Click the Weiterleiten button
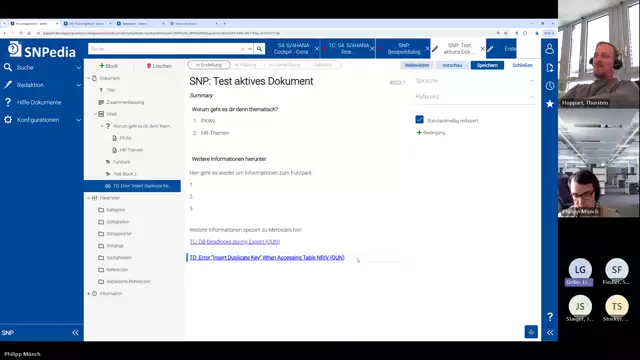640x360 pixels. [x=417, y=65]
